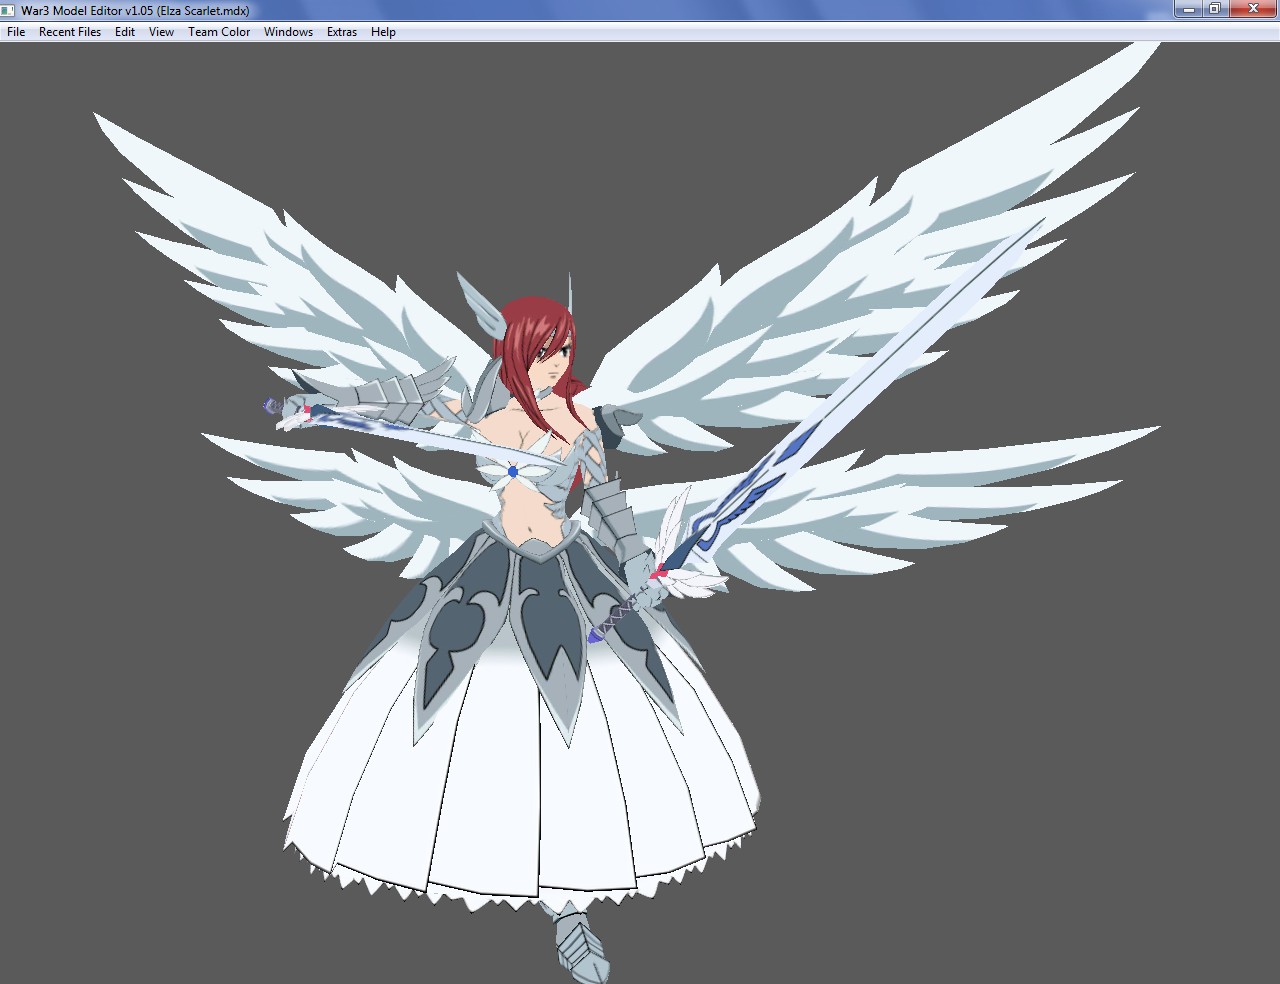The height and width of the screenshot is (984, 1280).
Task: Minimize the War3 Model Editor window
Action: click(x=1188, y=9)
